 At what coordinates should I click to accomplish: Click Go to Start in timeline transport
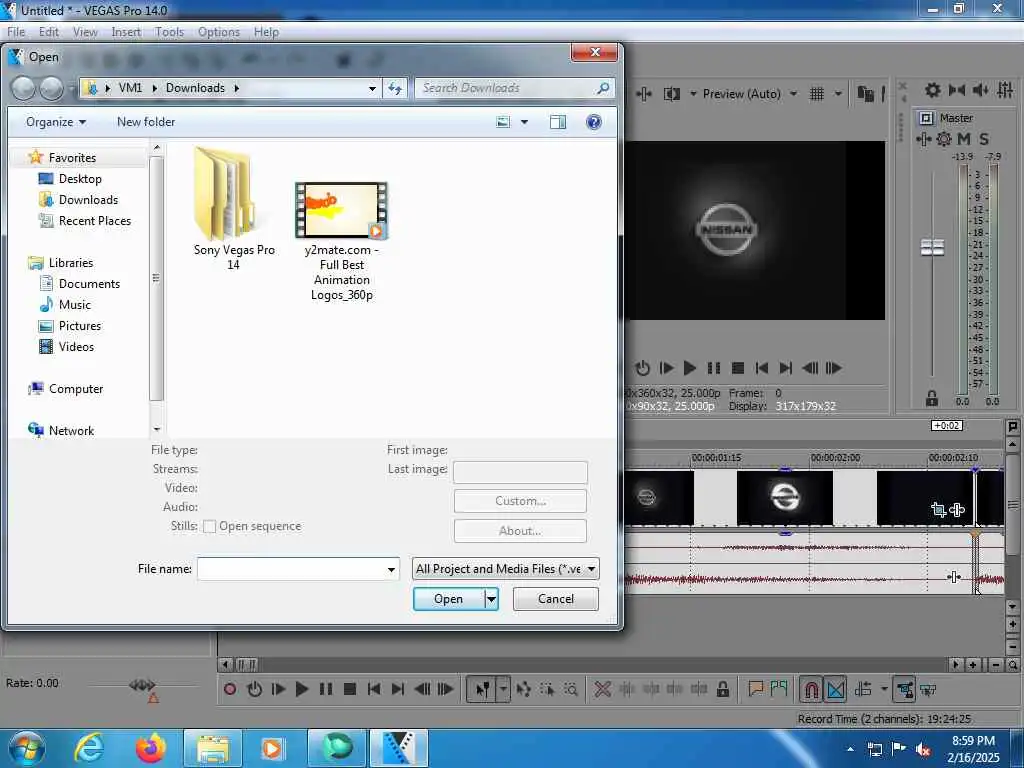[374, 689]
